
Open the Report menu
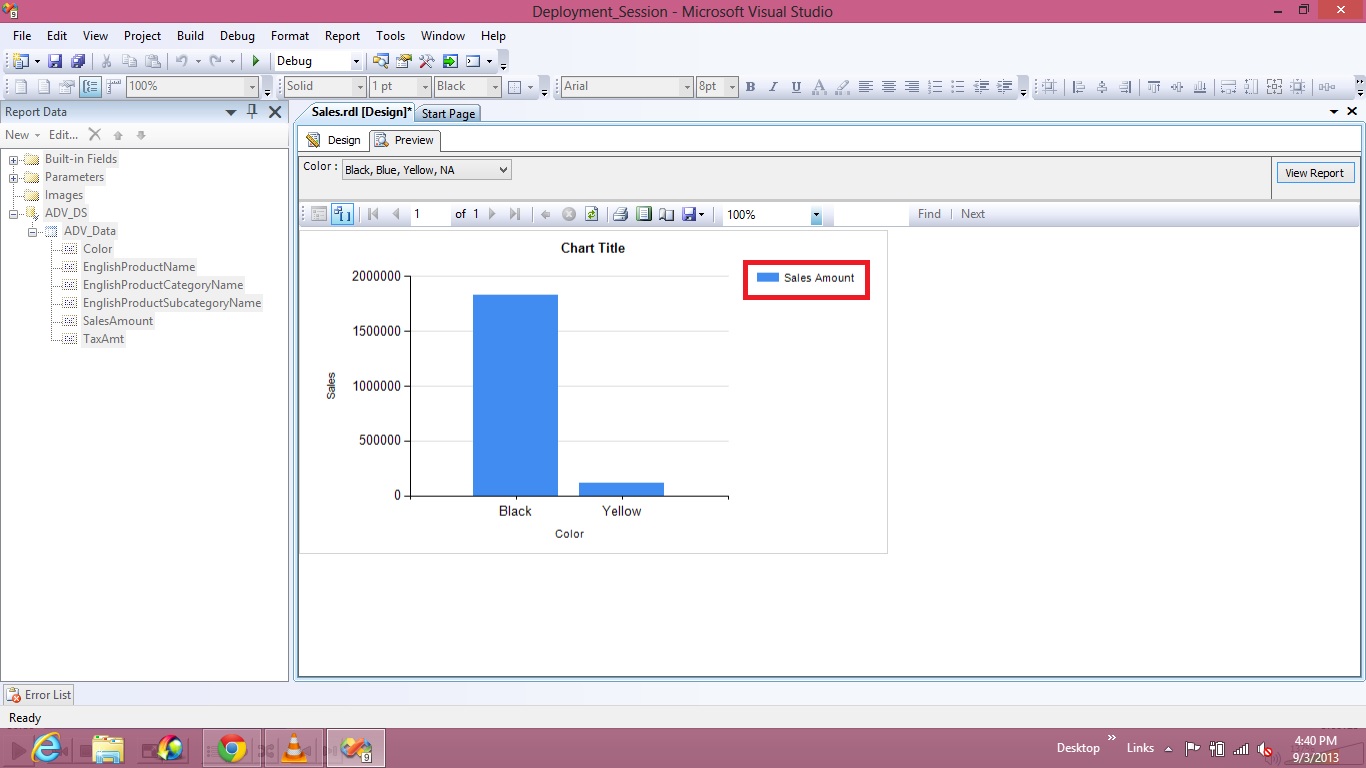click(x=342, y=36)
